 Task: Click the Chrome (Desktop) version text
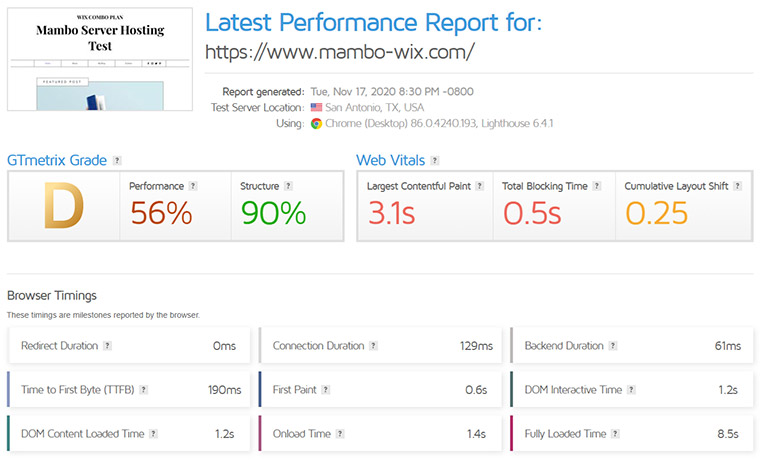point(439,124)
